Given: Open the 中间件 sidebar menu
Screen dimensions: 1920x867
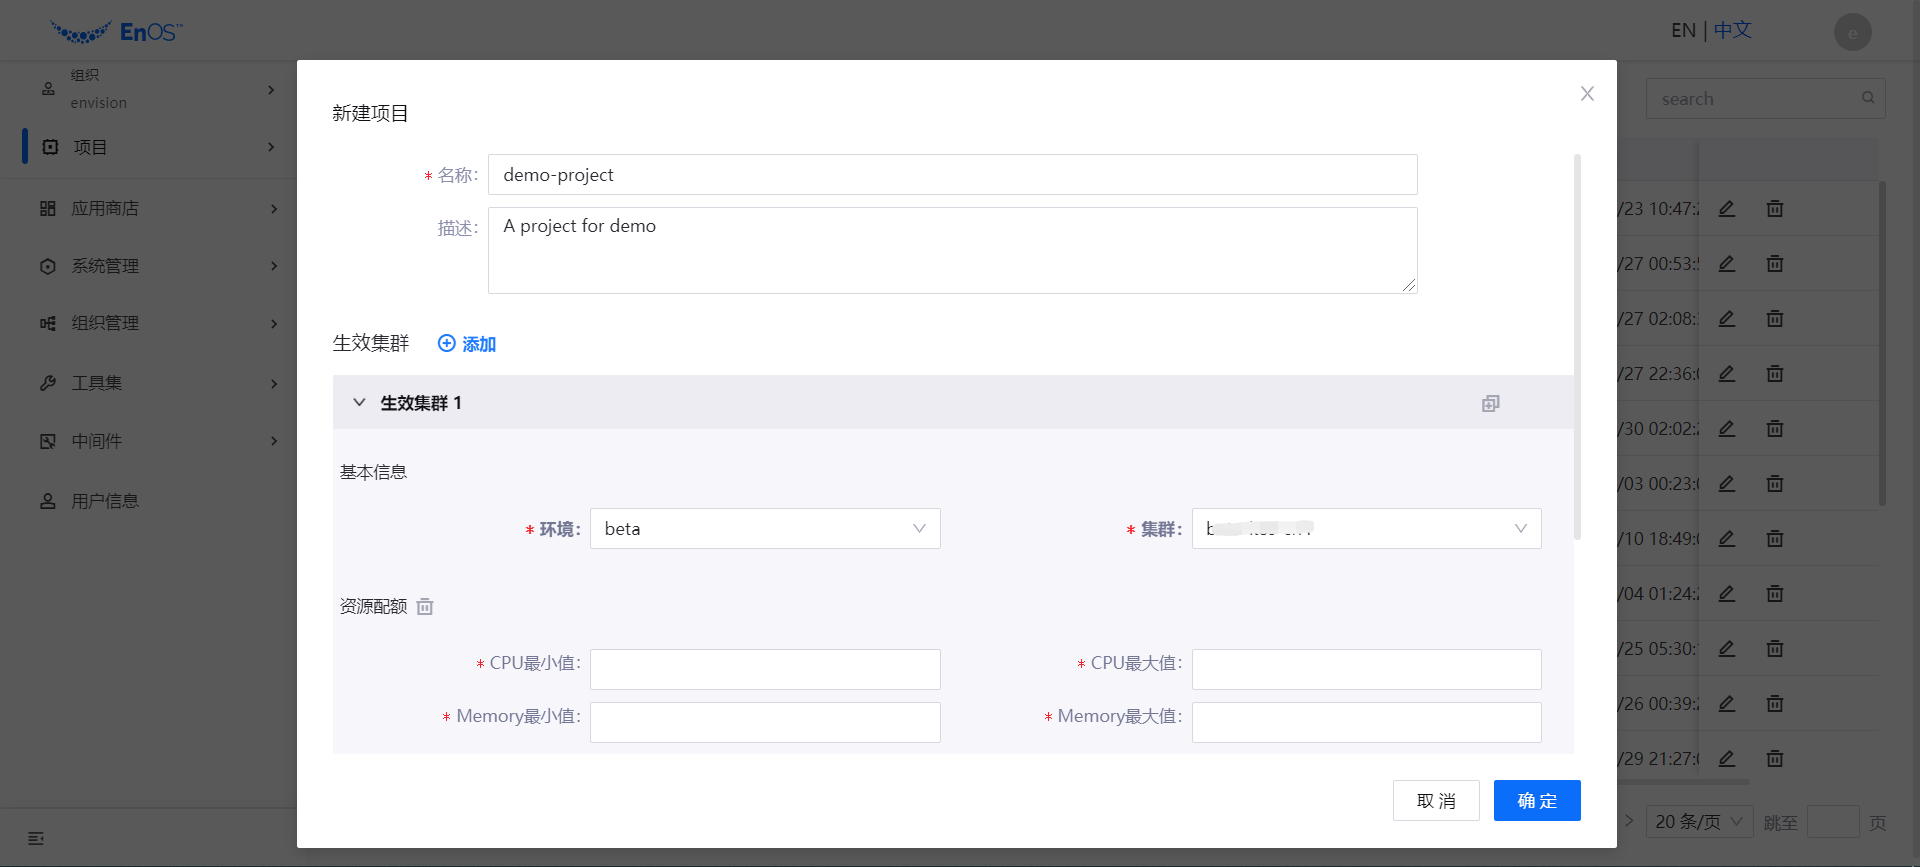Looking at the screenshot, I should [x=148, y=441].
